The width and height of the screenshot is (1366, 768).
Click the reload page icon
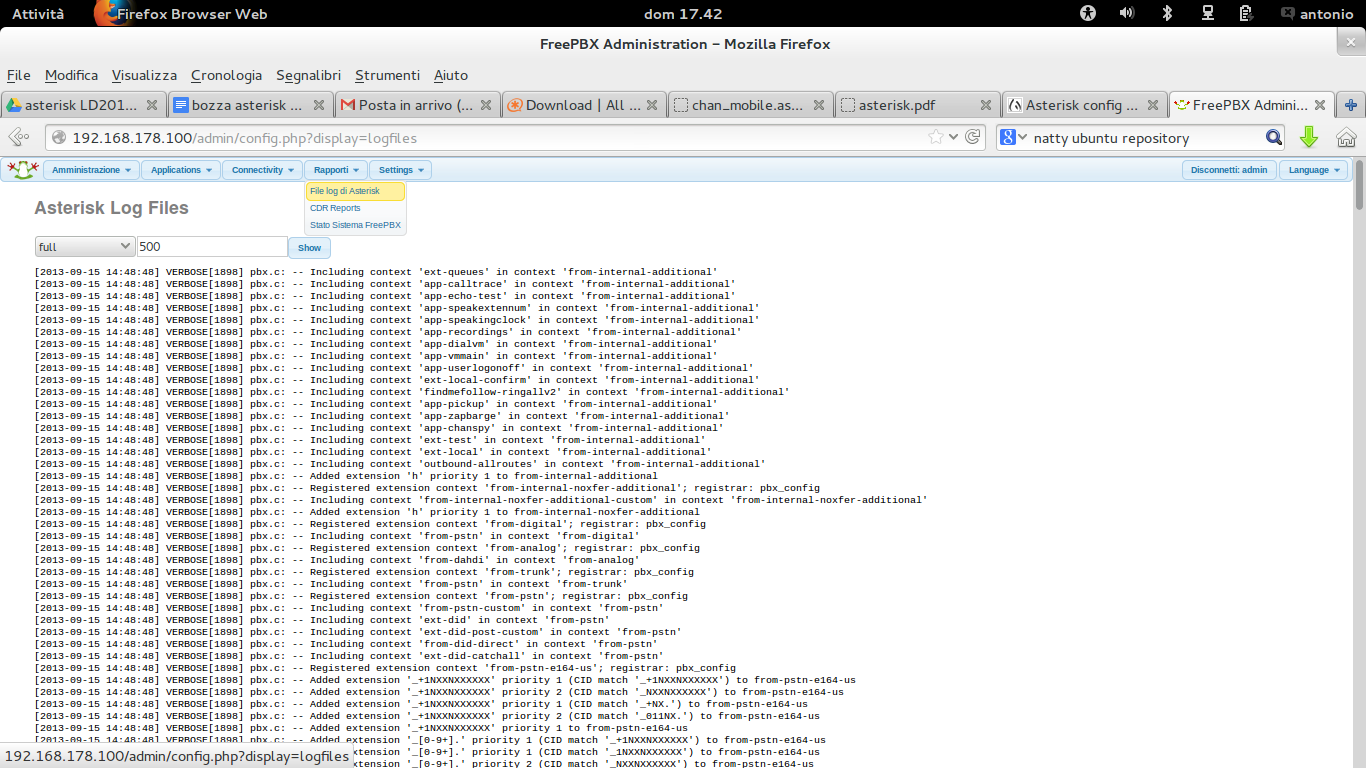[972, 137]
